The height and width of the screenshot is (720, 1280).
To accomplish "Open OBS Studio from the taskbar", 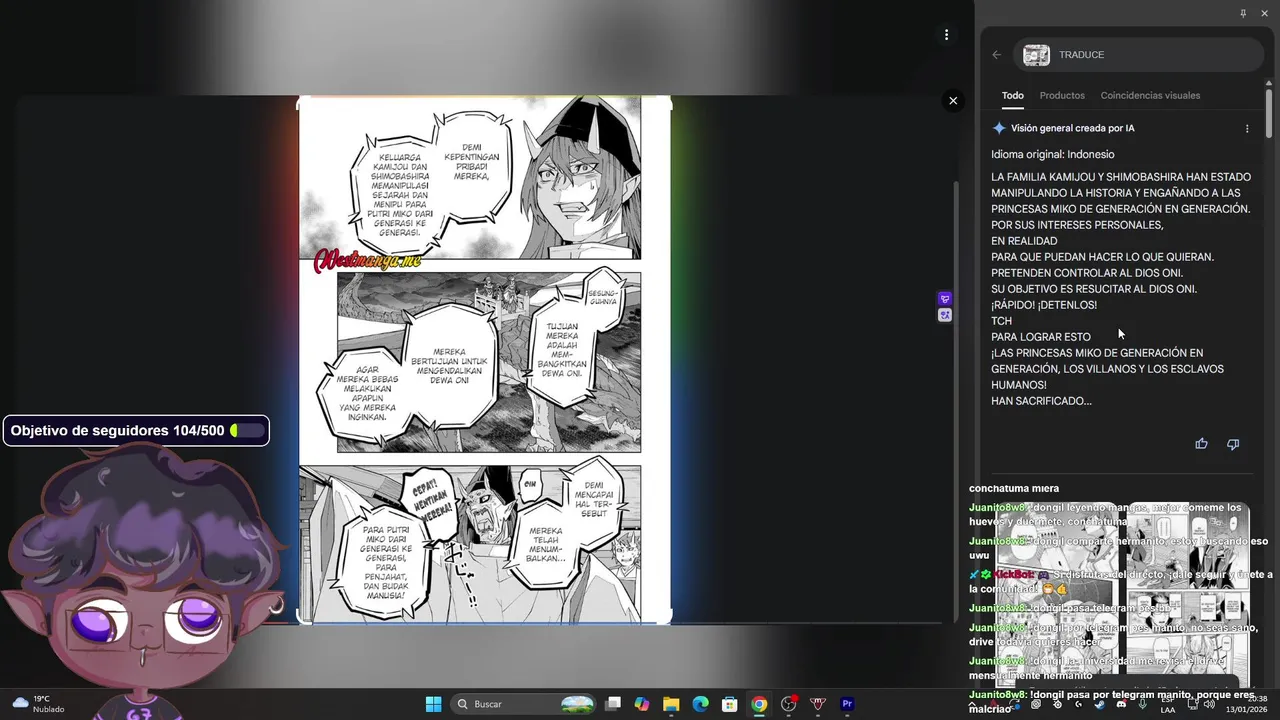I will pos(789,704).
